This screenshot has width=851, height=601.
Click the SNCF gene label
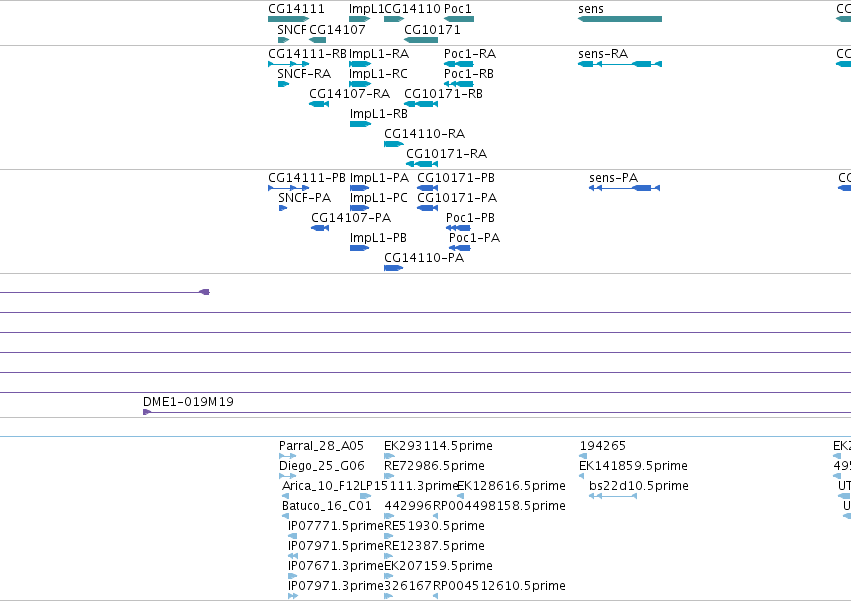292,29
